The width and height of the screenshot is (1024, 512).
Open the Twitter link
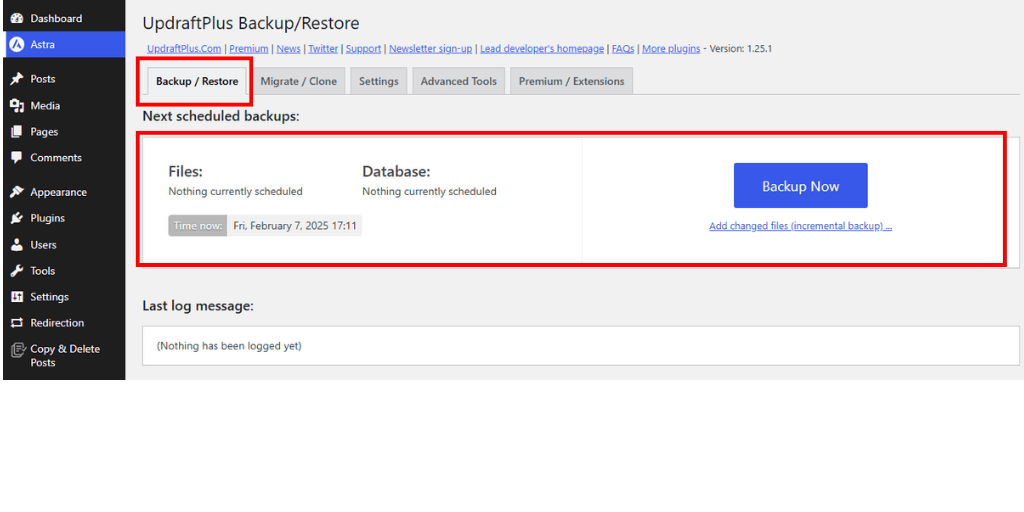click(323, 48)
